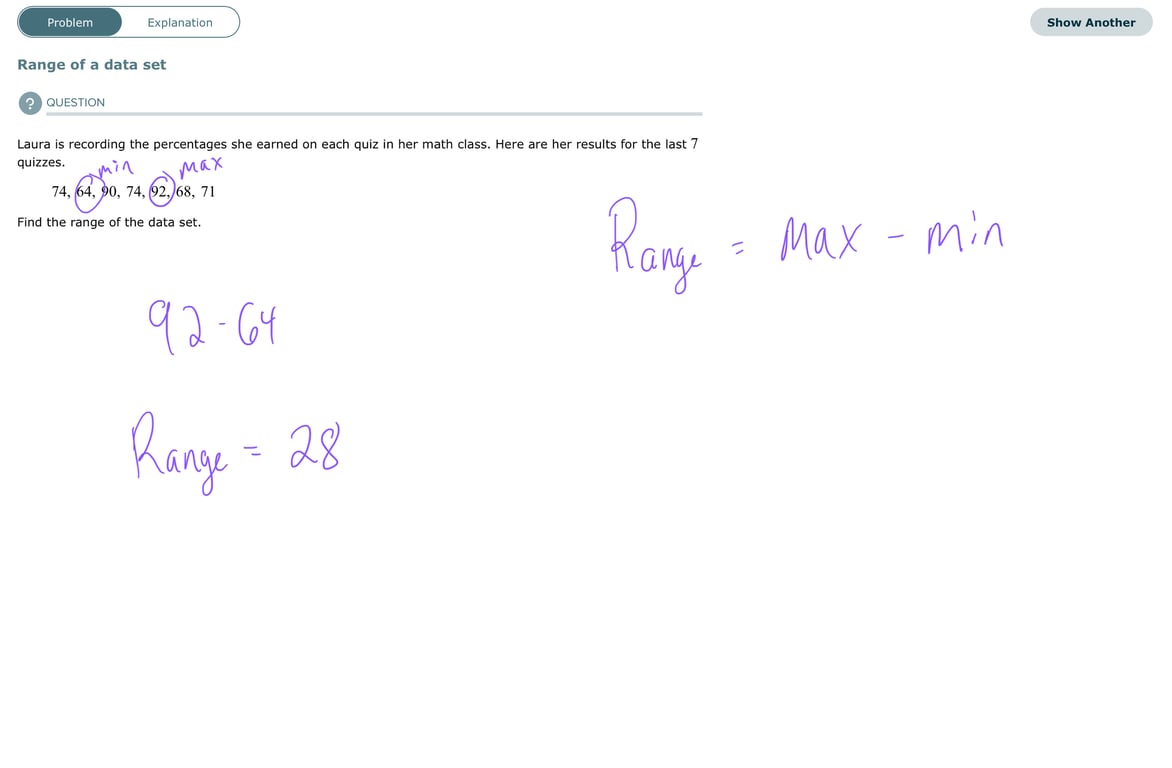Click the number 68 in the data list

pos(185,191)
